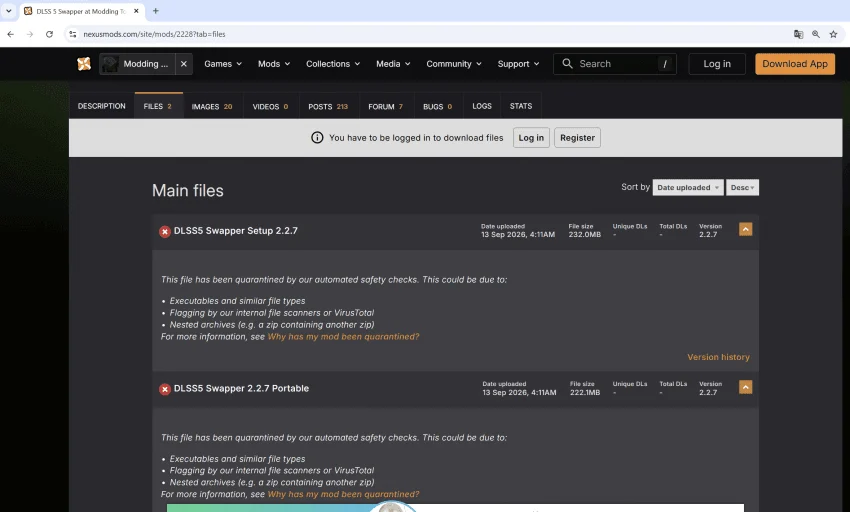Select the DLSS 5 Swapper browser tab
This screenshot has height=512, width=850.
click(81, 11)
